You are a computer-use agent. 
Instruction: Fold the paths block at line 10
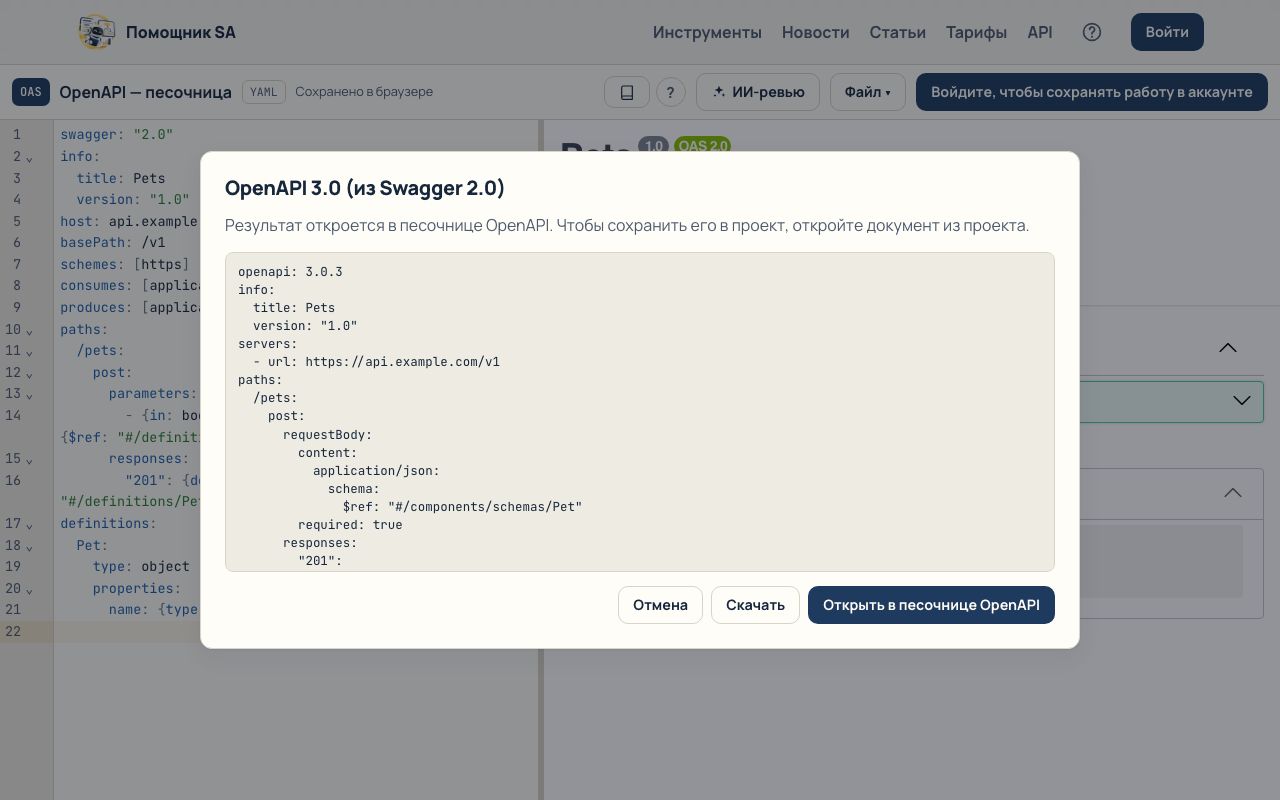pyautogui.click(x=29, y=331)
